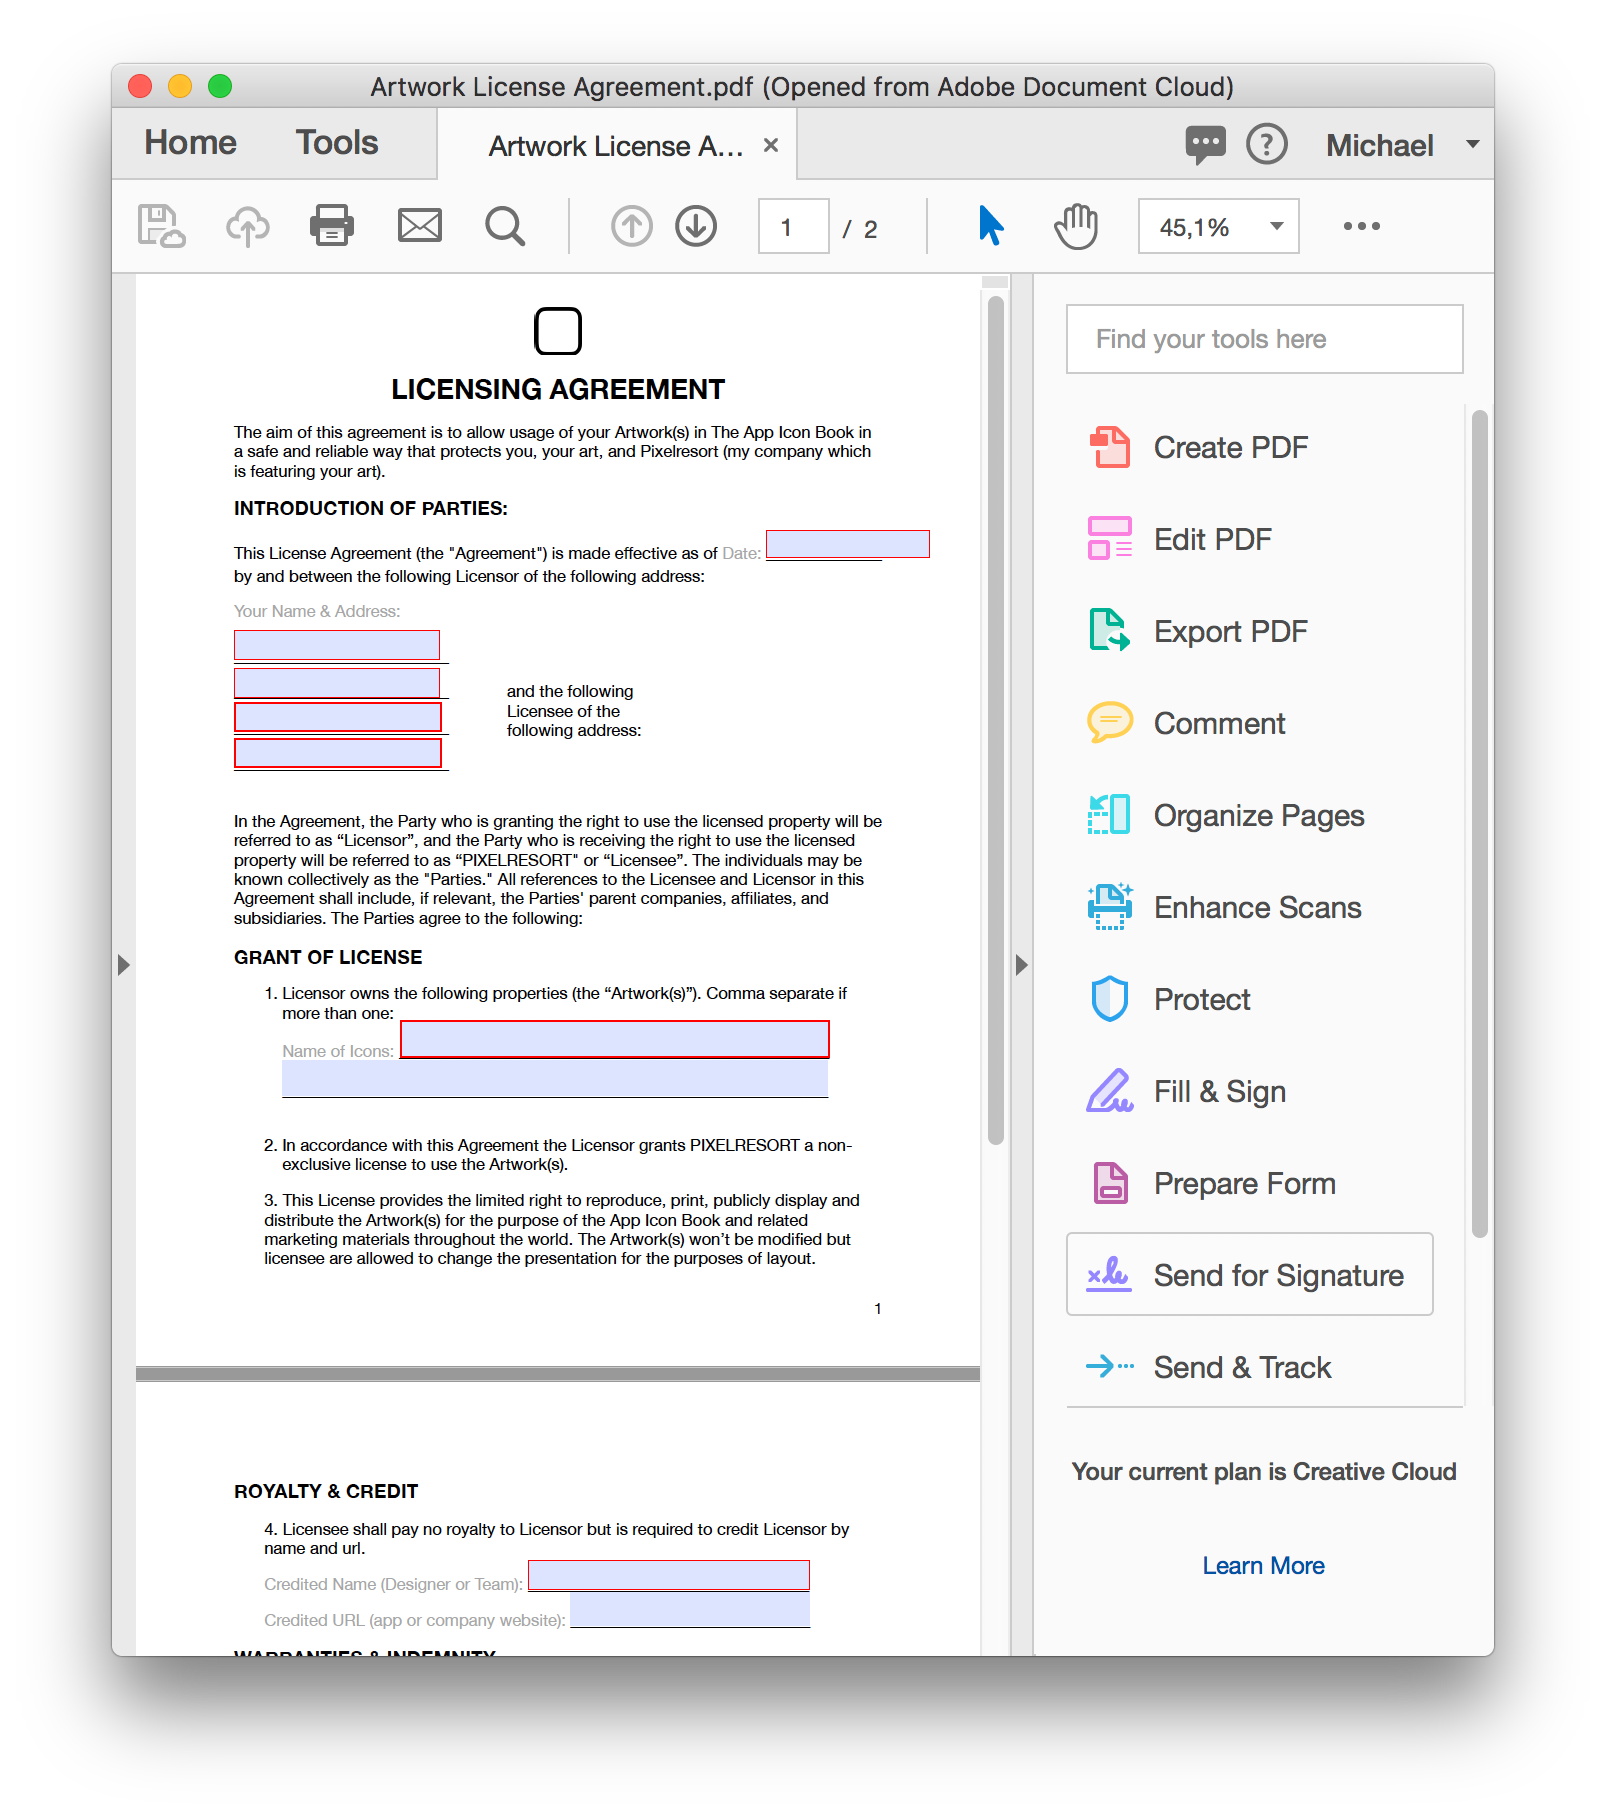Screen dimensions: 1606x1816
Task: Click Send & Track label
Action: pos(1242,1367)
